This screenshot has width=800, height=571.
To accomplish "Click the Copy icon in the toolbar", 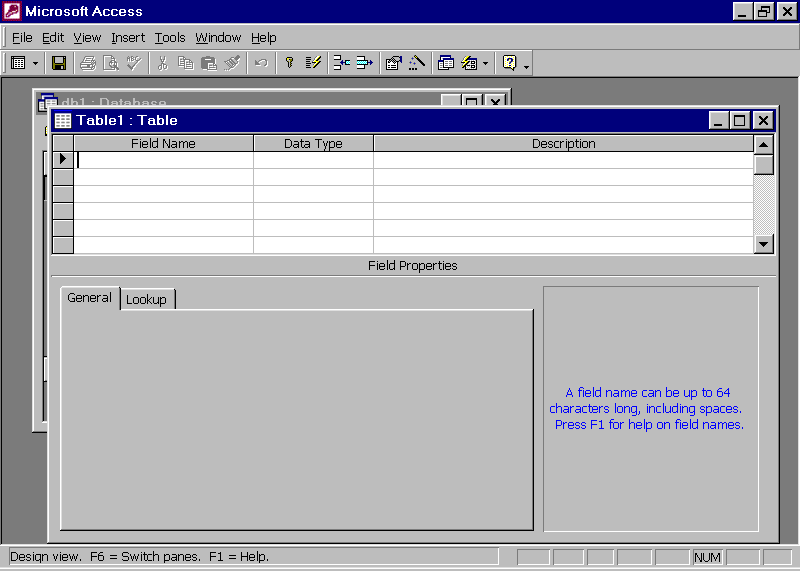I will point(186,63).
